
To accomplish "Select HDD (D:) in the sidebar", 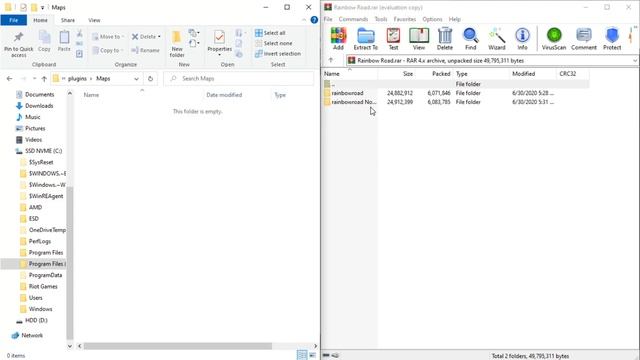I will click(36, 320).
